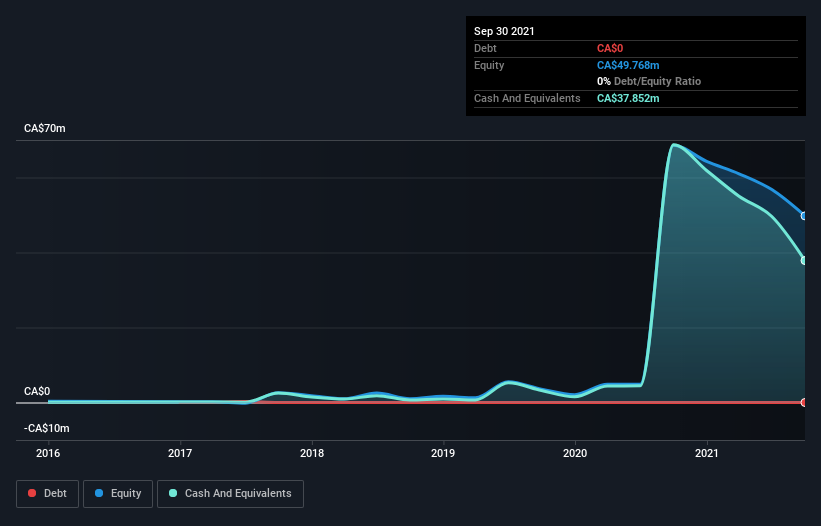Toggle the Equity legend button
Viewport: 821px width, 526px height.
118,494
